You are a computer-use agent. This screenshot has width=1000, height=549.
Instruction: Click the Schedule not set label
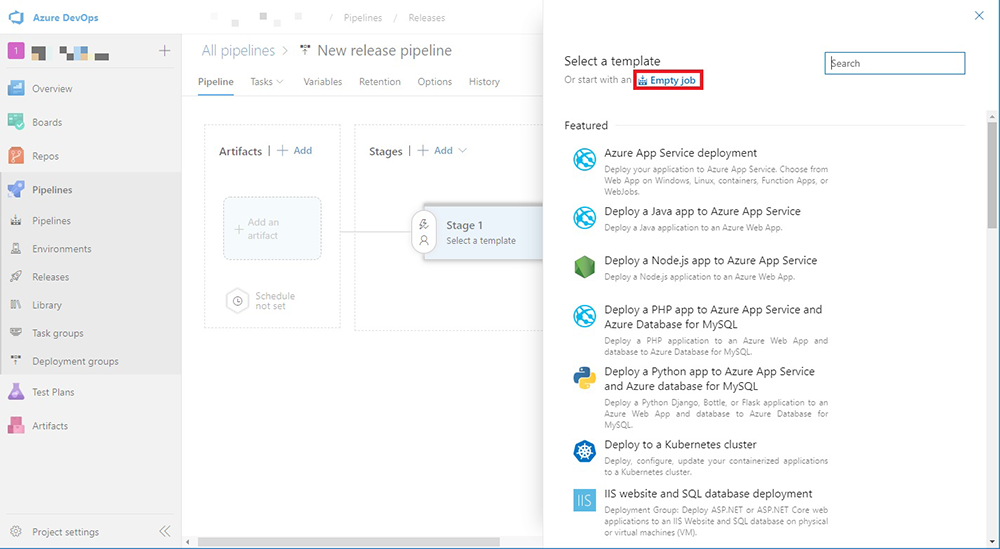point(275,301)
